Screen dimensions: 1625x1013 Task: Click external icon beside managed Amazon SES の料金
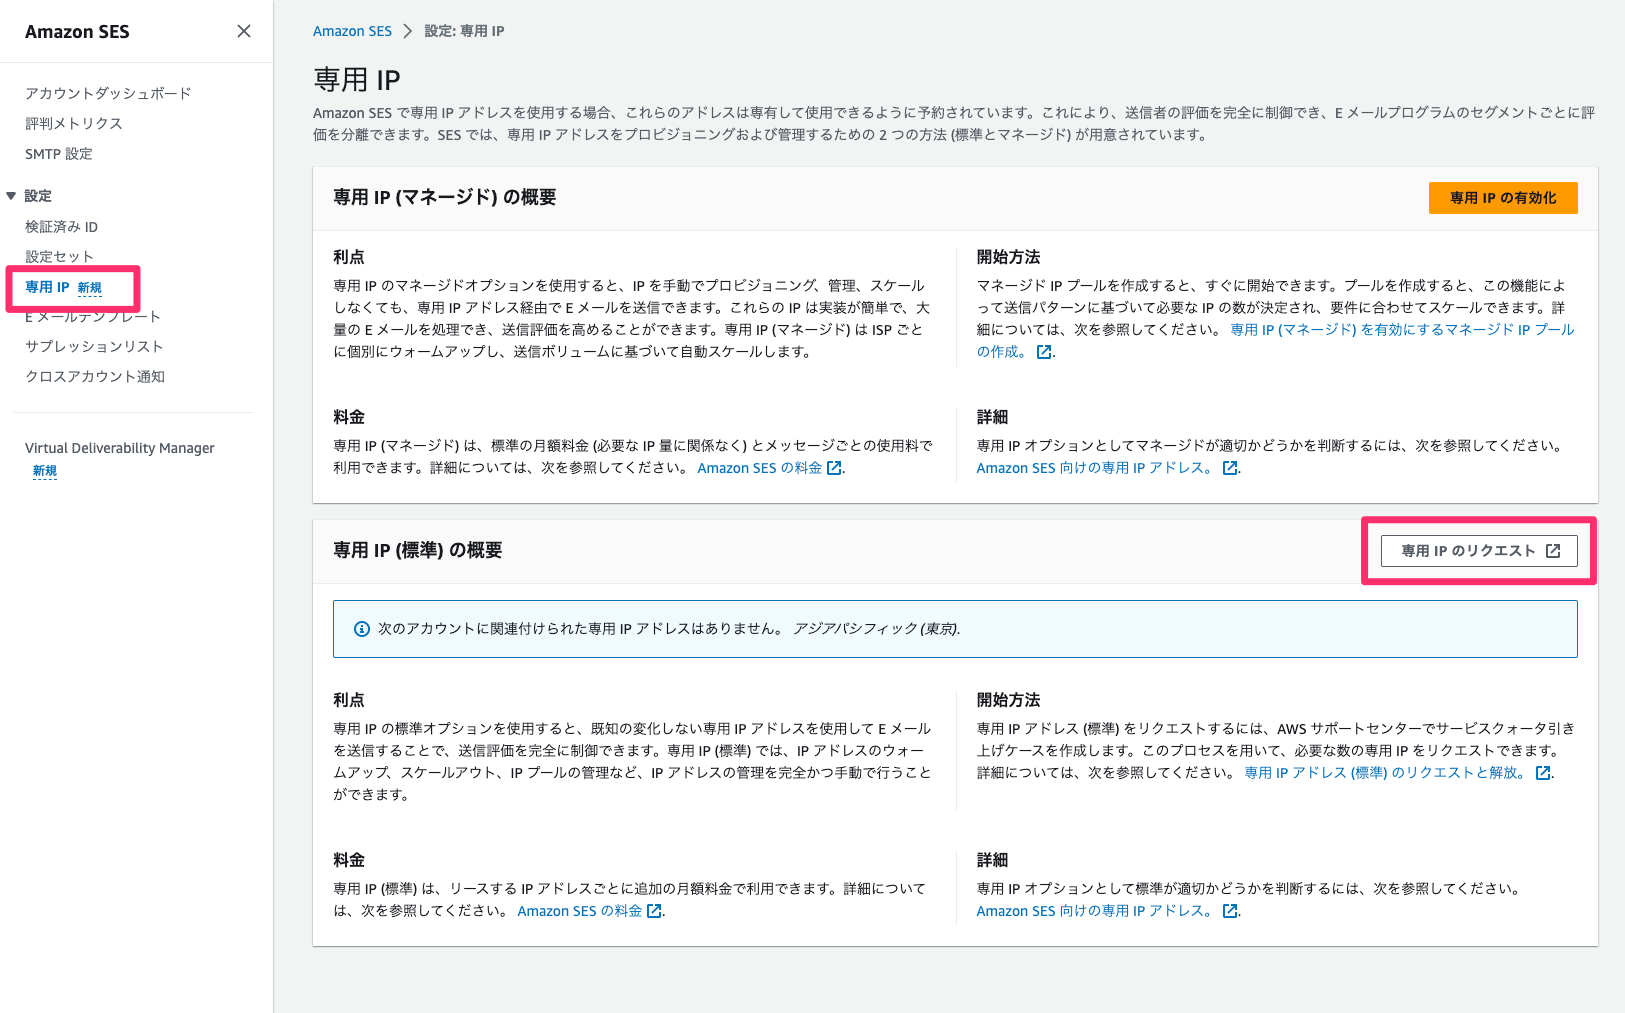834,468
